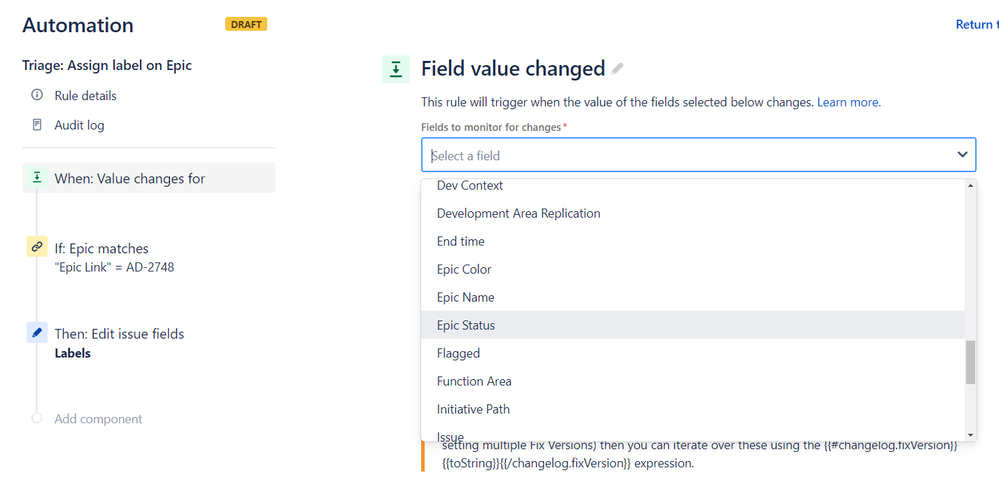999x501 pixels.
Task: Click the Add component circle icon
Action: click(37, 418)
